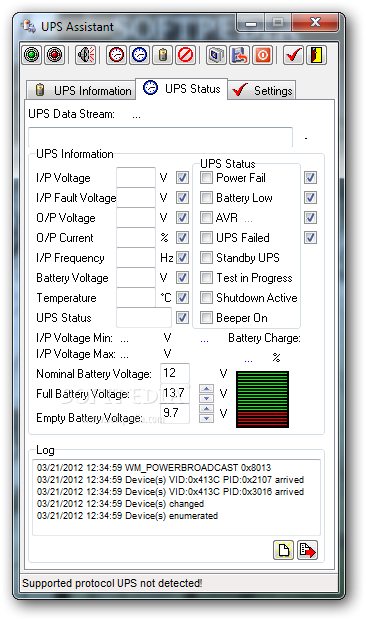Toggle checked box right of UPS Failed
This screenshot has width=366, height=620.
[x=310, y=238]
